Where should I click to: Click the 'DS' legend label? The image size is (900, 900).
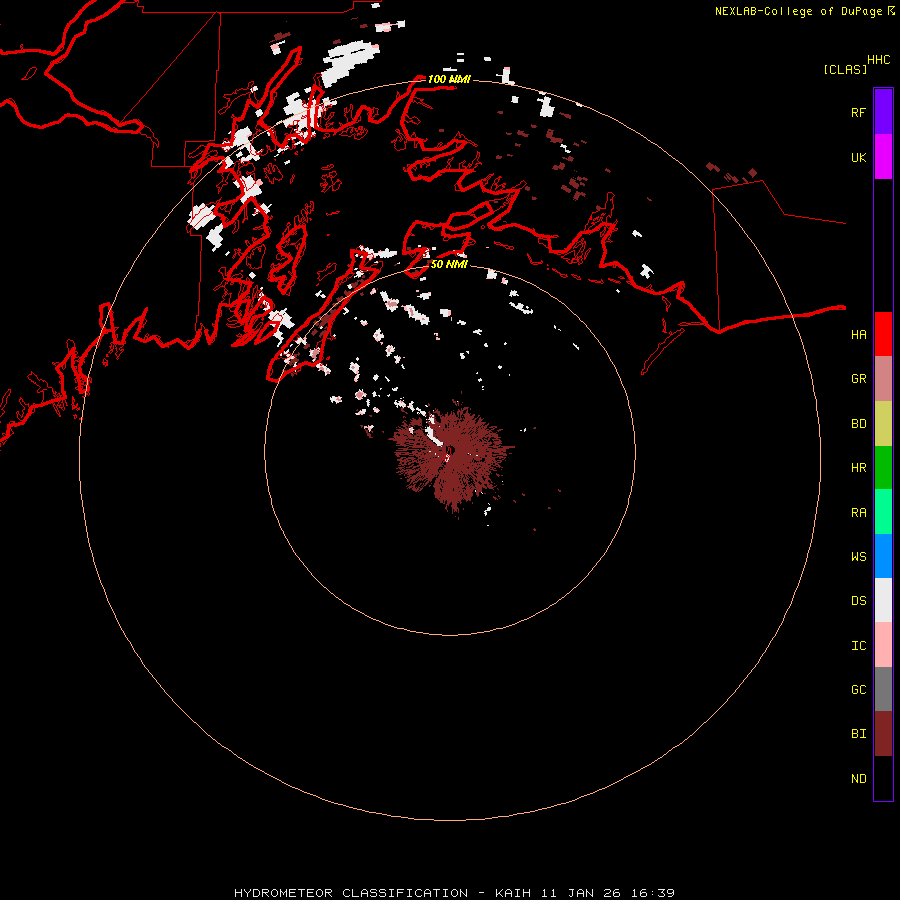click(858, 601)
